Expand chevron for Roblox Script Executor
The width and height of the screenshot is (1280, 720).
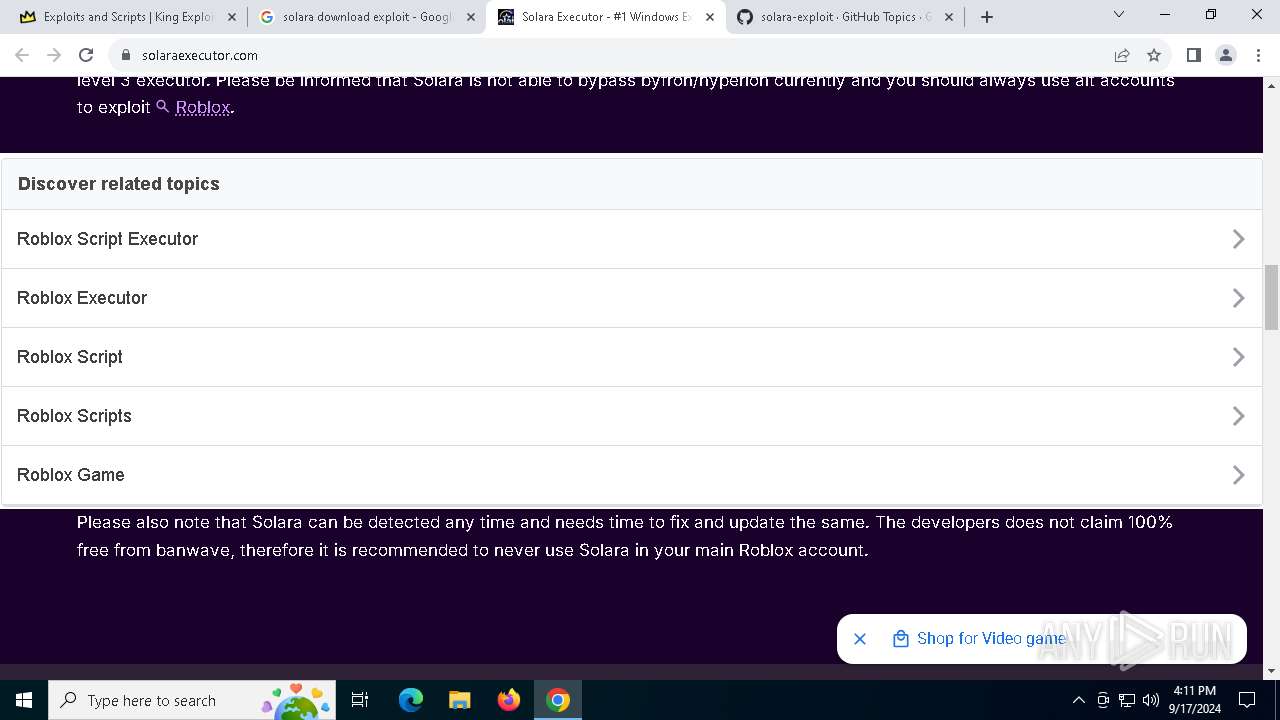(1238, 239)
